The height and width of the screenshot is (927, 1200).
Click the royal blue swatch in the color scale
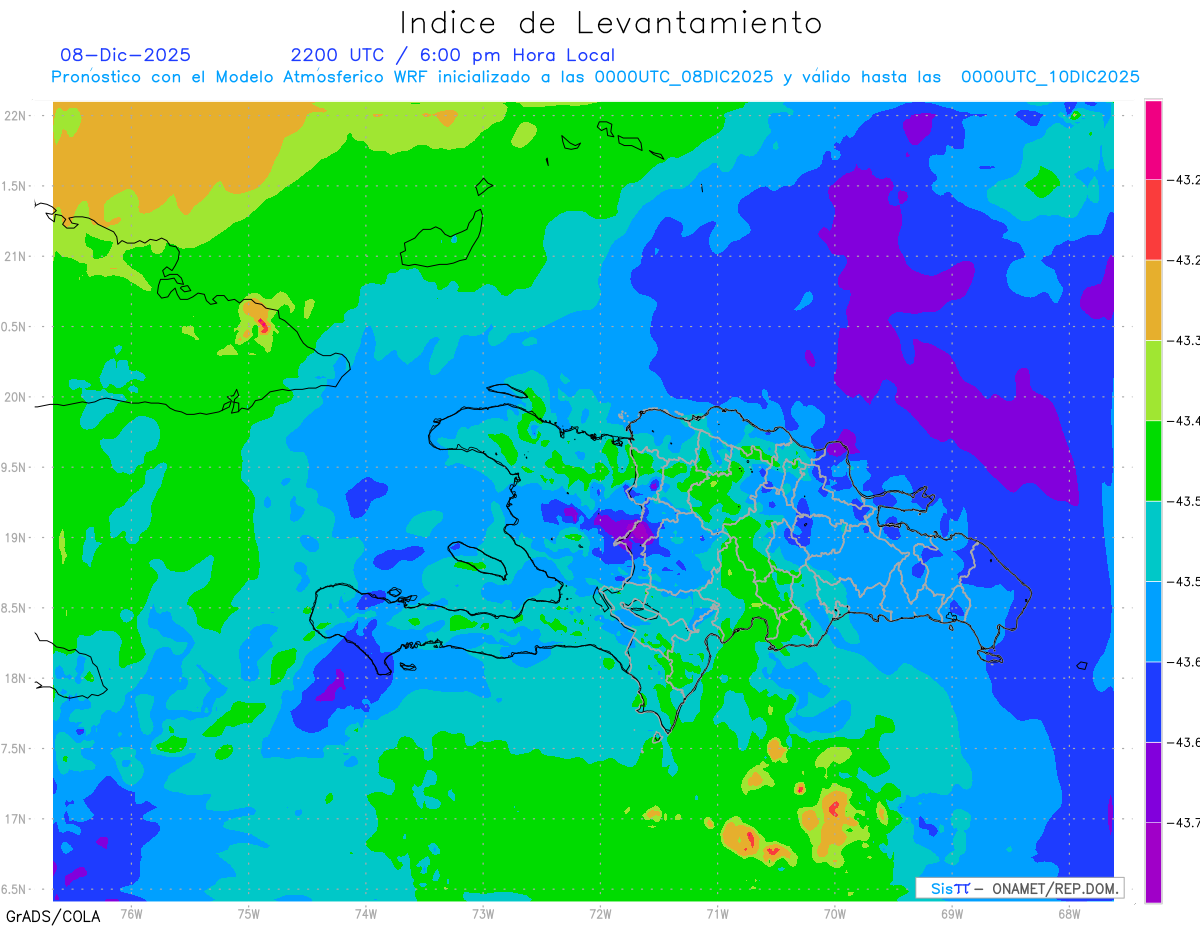(1153, 701)
